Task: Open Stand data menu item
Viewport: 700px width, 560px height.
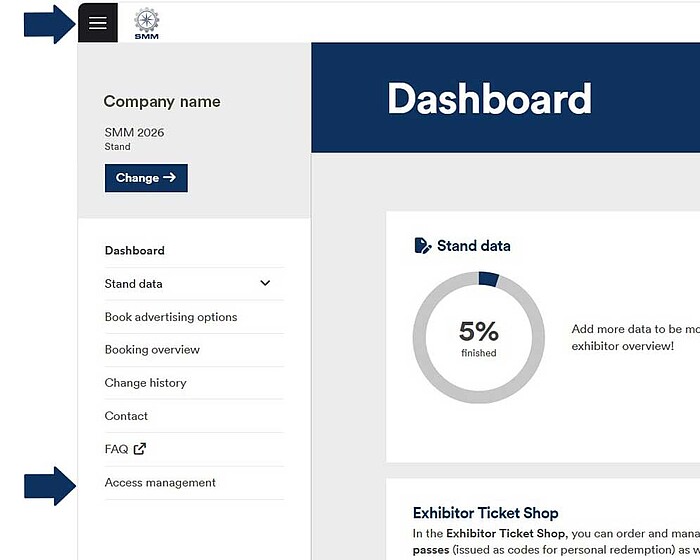Action: tap(134, 284)
